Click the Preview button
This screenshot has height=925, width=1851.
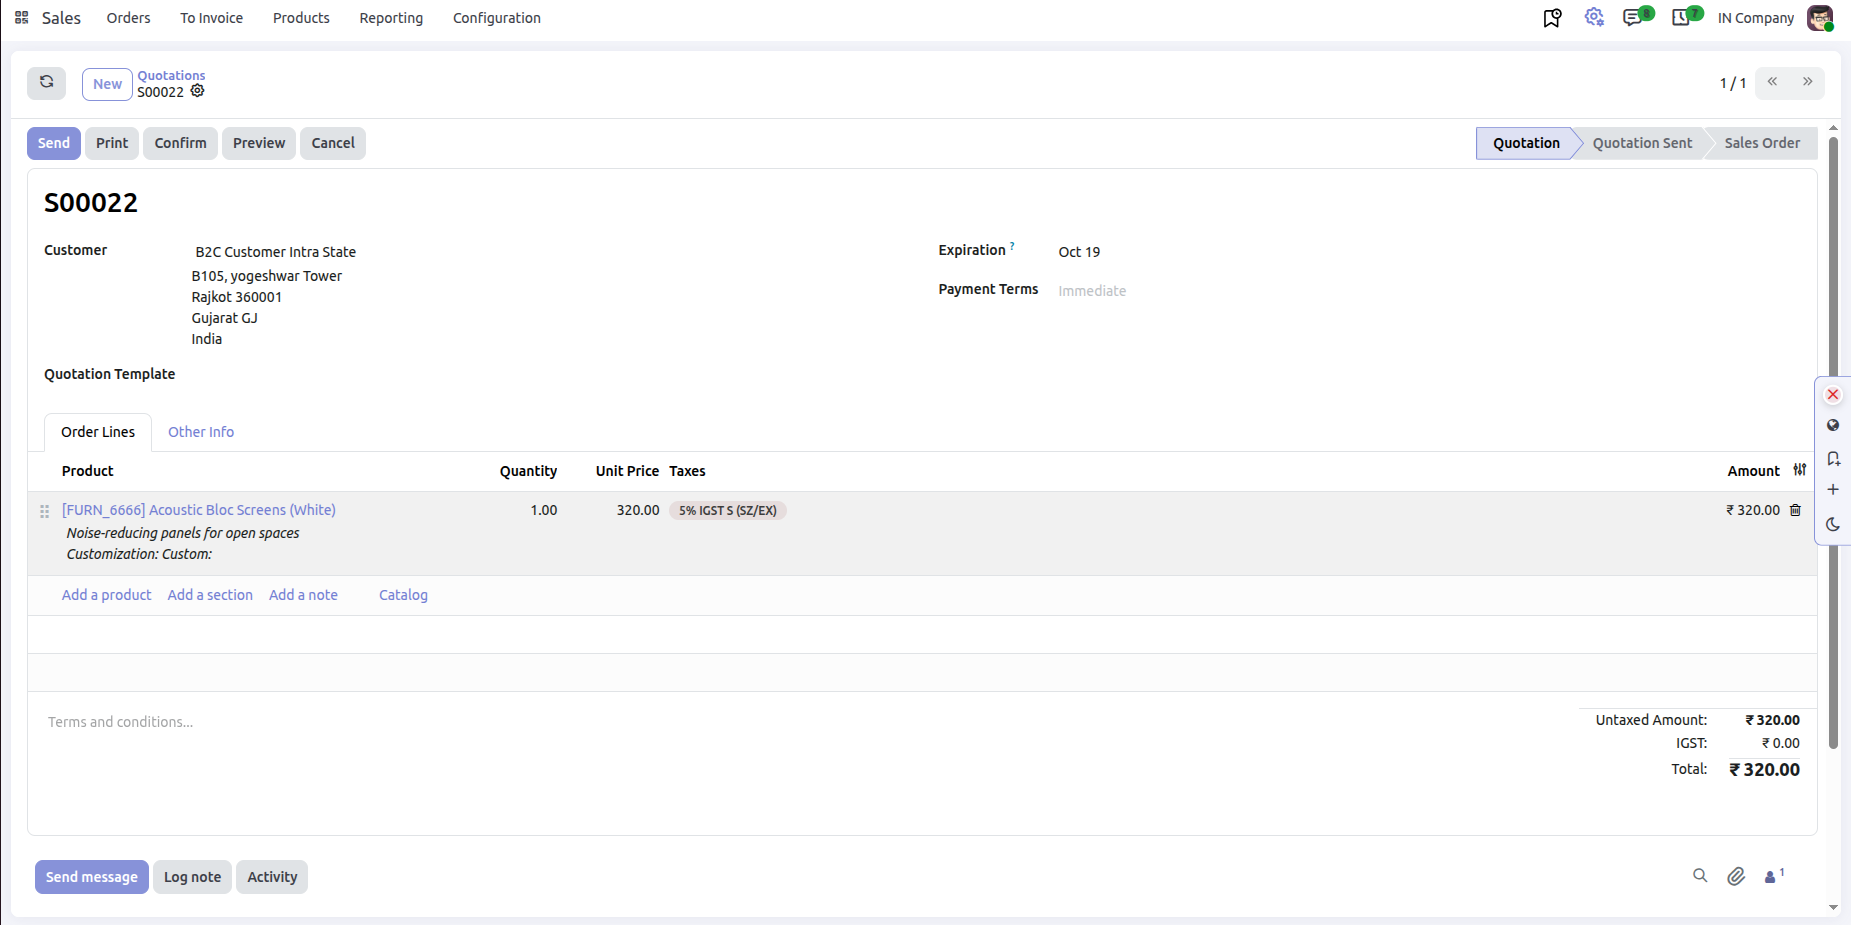(259, 143)
